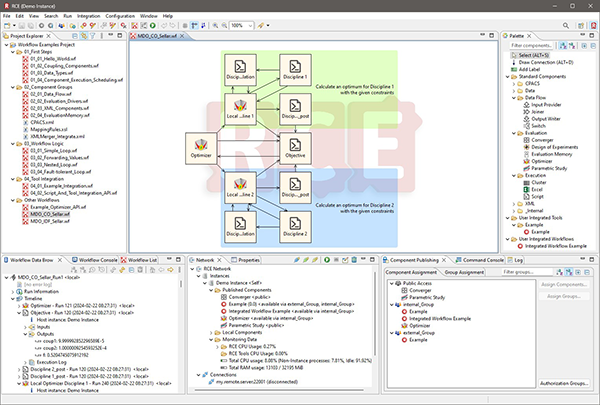The image size is (600, 405).
Task: Toggle link with editor in Project Explorer
Action: coord(83,36)
